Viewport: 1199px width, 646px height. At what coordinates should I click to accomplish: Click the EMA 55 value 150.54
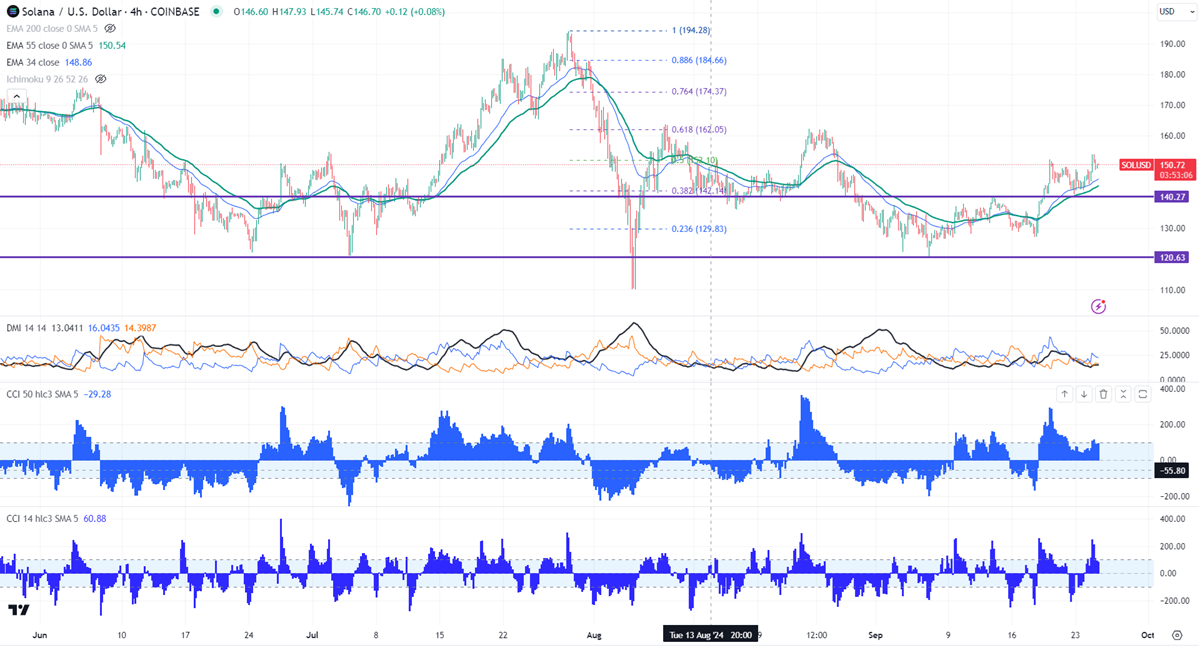click(x=112, y=45)
